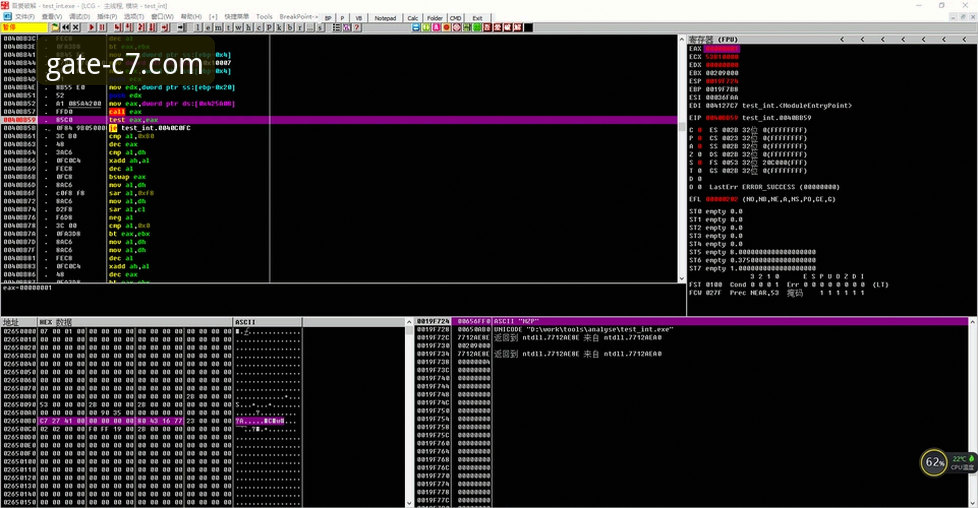Launch Notepad from the toolbar button
Screen dimensions: 978x508
385,17
